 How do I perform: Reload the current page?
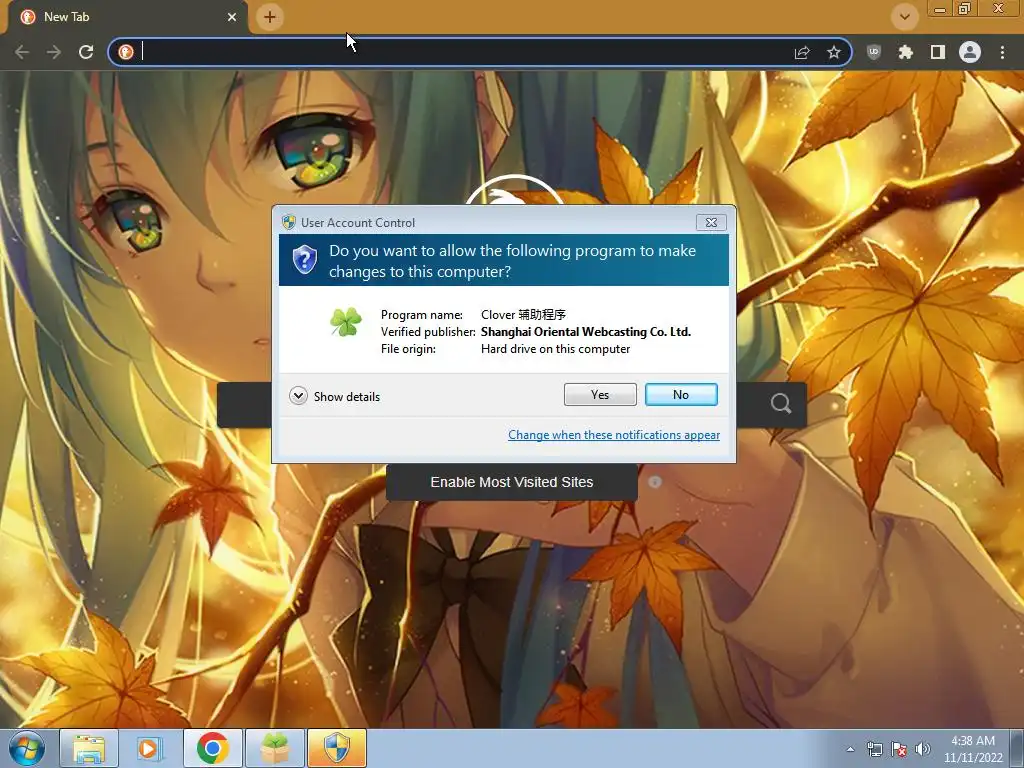pyautogui.click(x=86, y=52)
